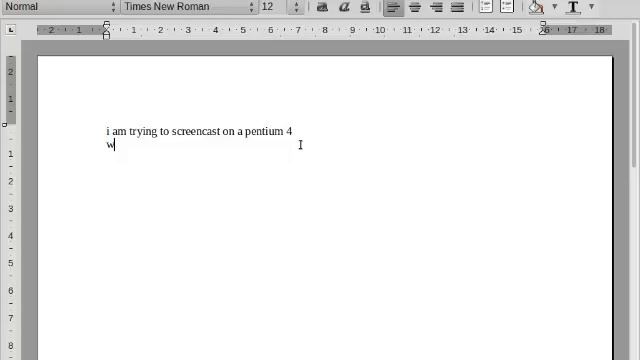This screenshot has width=640, height=360.
Task: Toggle underline formatting
Action: coord(365,7)
